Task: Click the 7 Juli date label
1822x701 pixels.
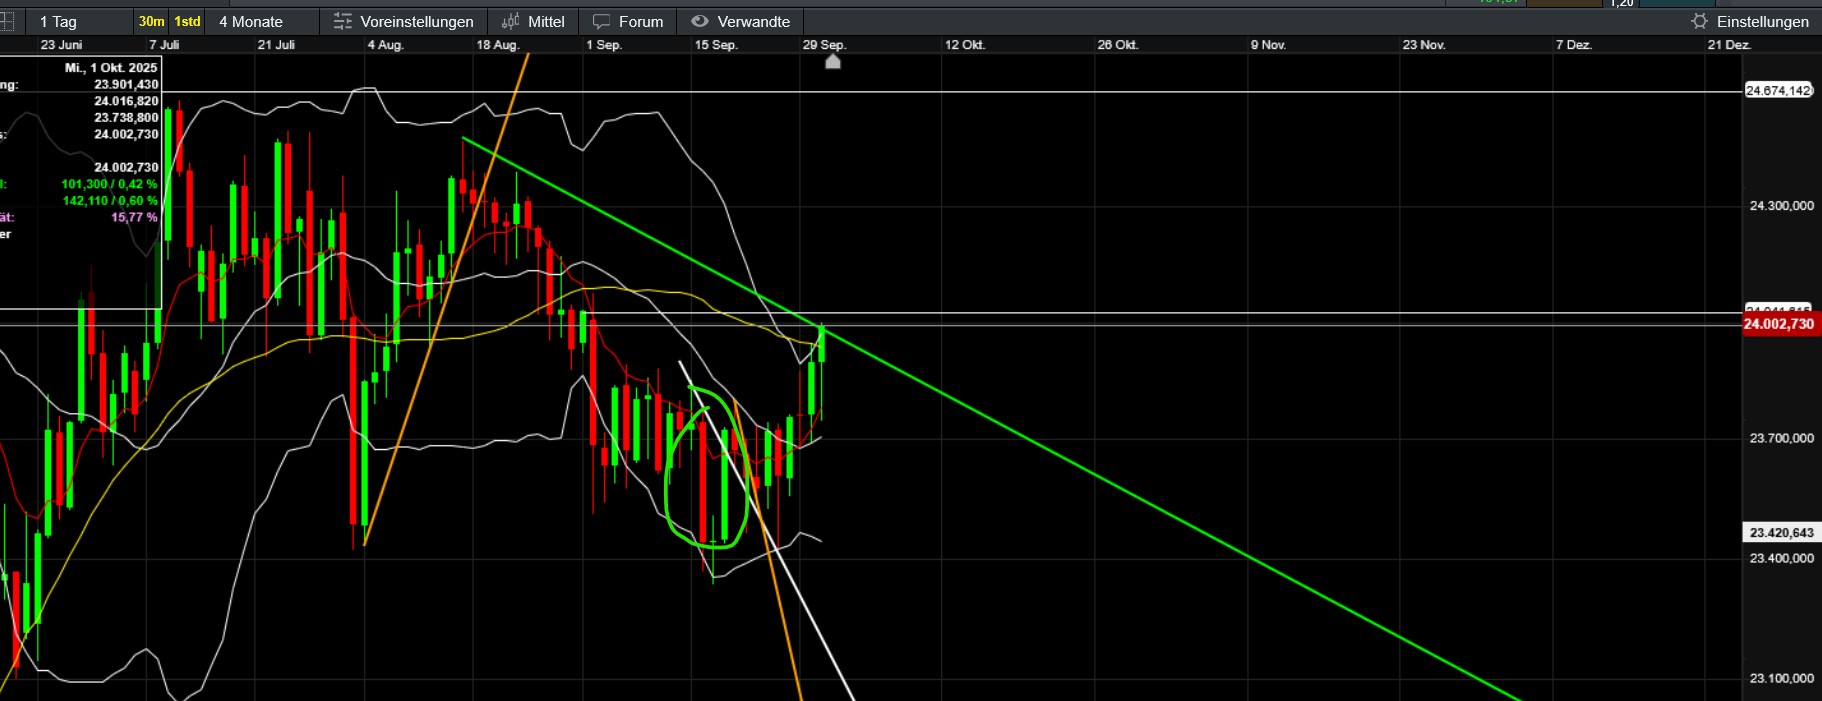Action: pos(164,45)
